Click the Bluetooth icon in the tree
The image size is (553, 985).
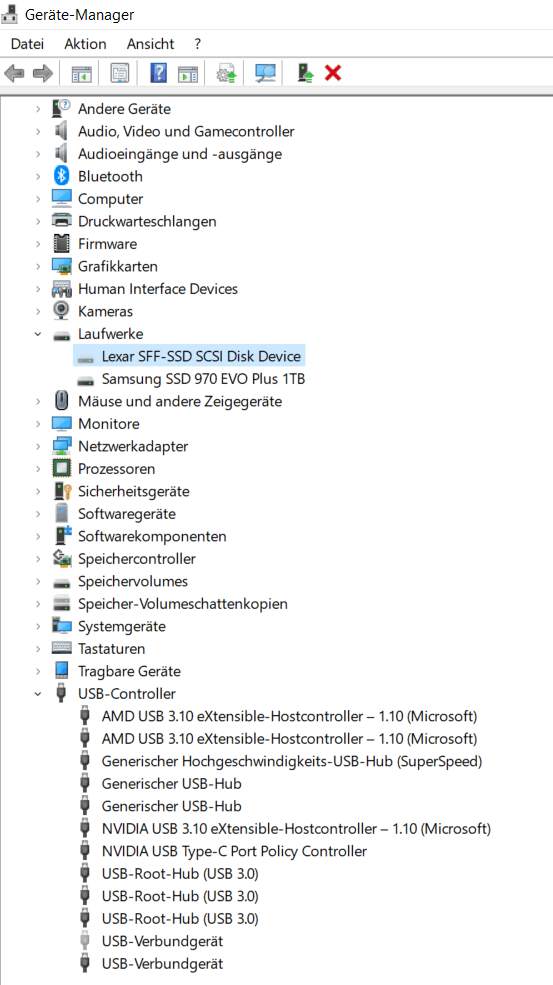click(x=62, y=177)
